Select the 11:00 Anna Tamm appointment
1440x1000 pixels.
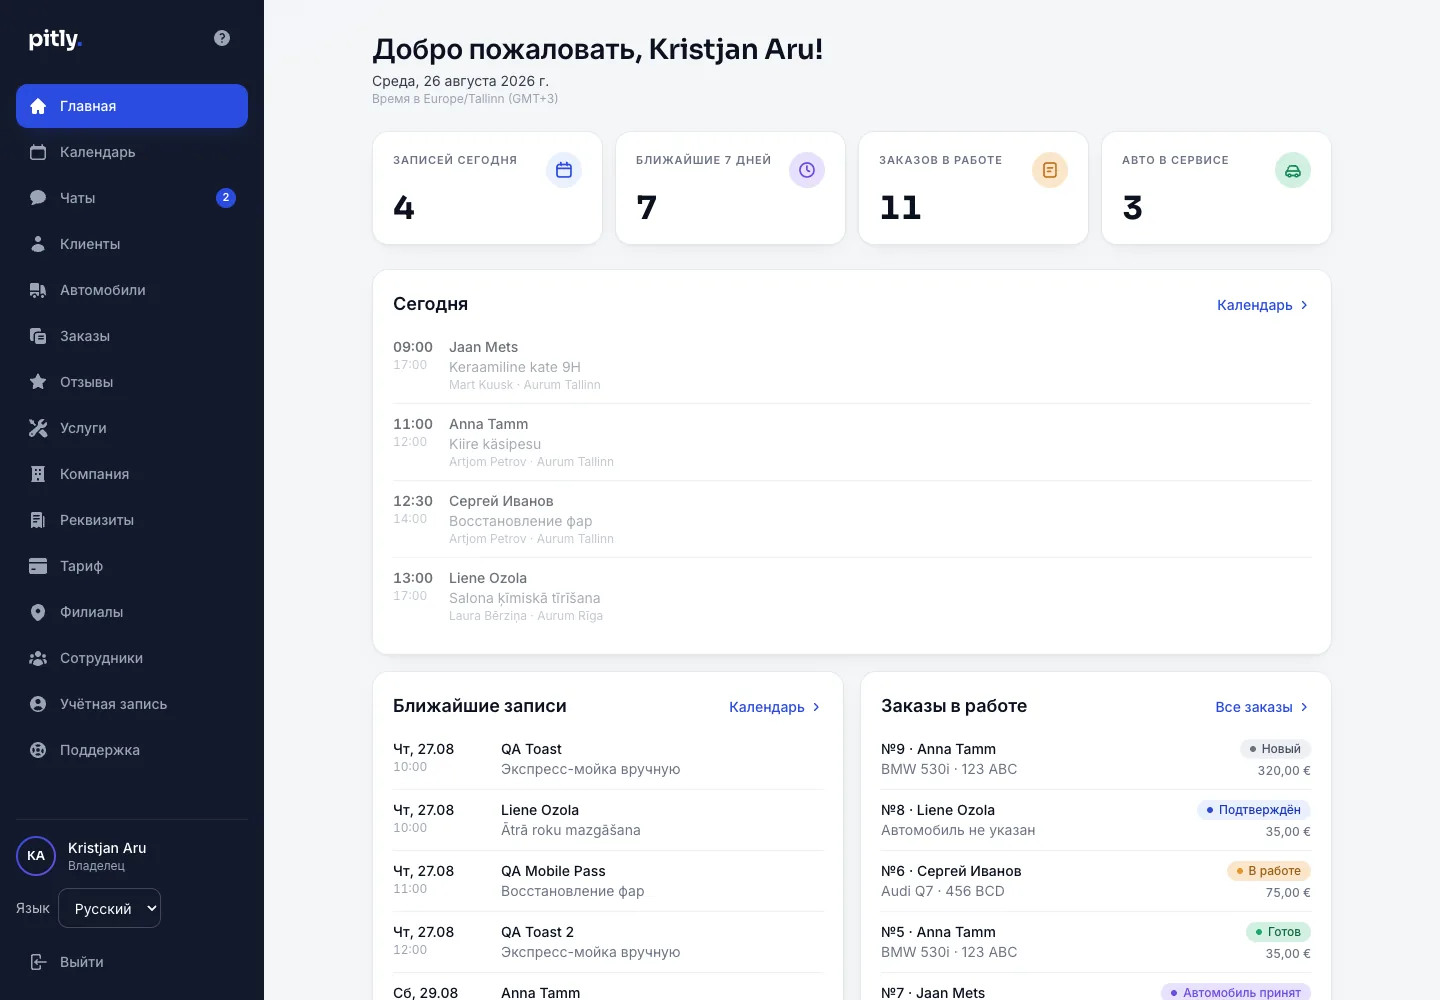point(852,442)
